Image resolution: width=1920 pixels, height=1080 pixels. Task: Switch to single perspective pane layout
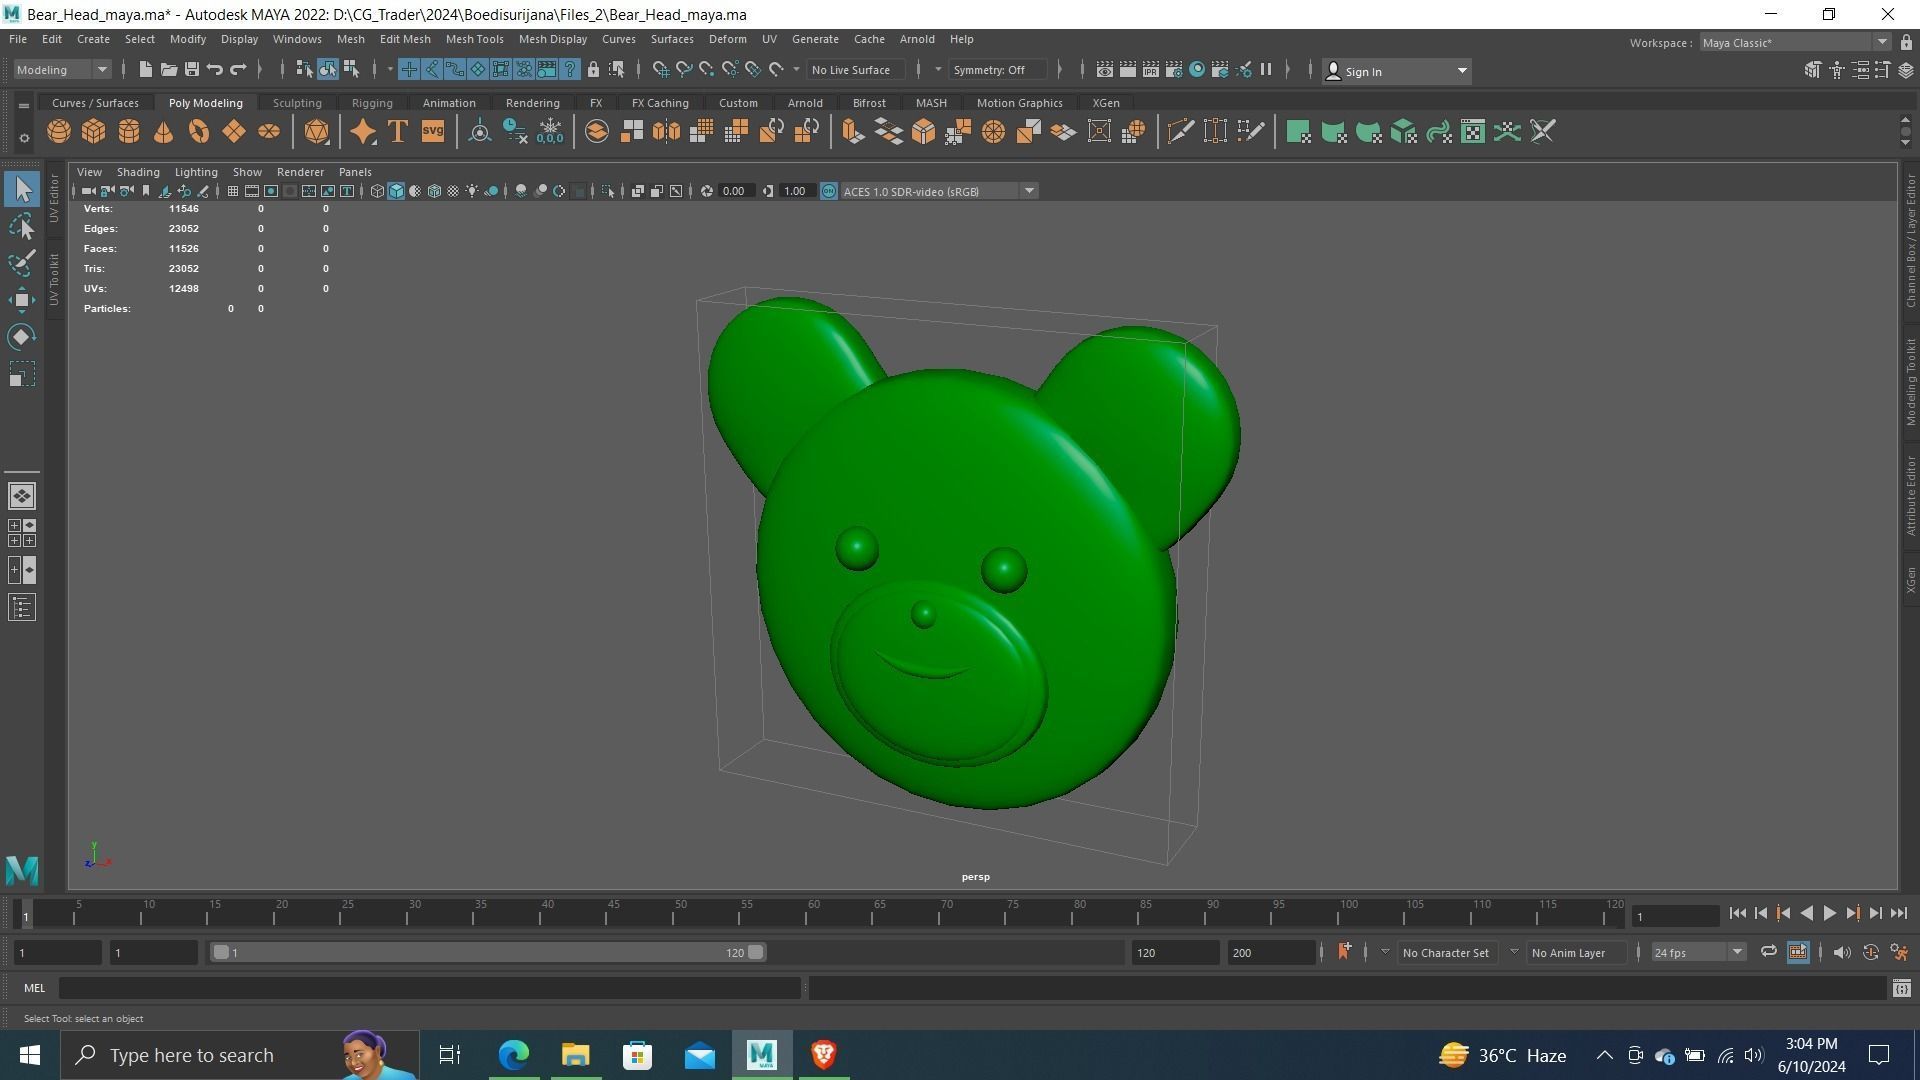22,496
